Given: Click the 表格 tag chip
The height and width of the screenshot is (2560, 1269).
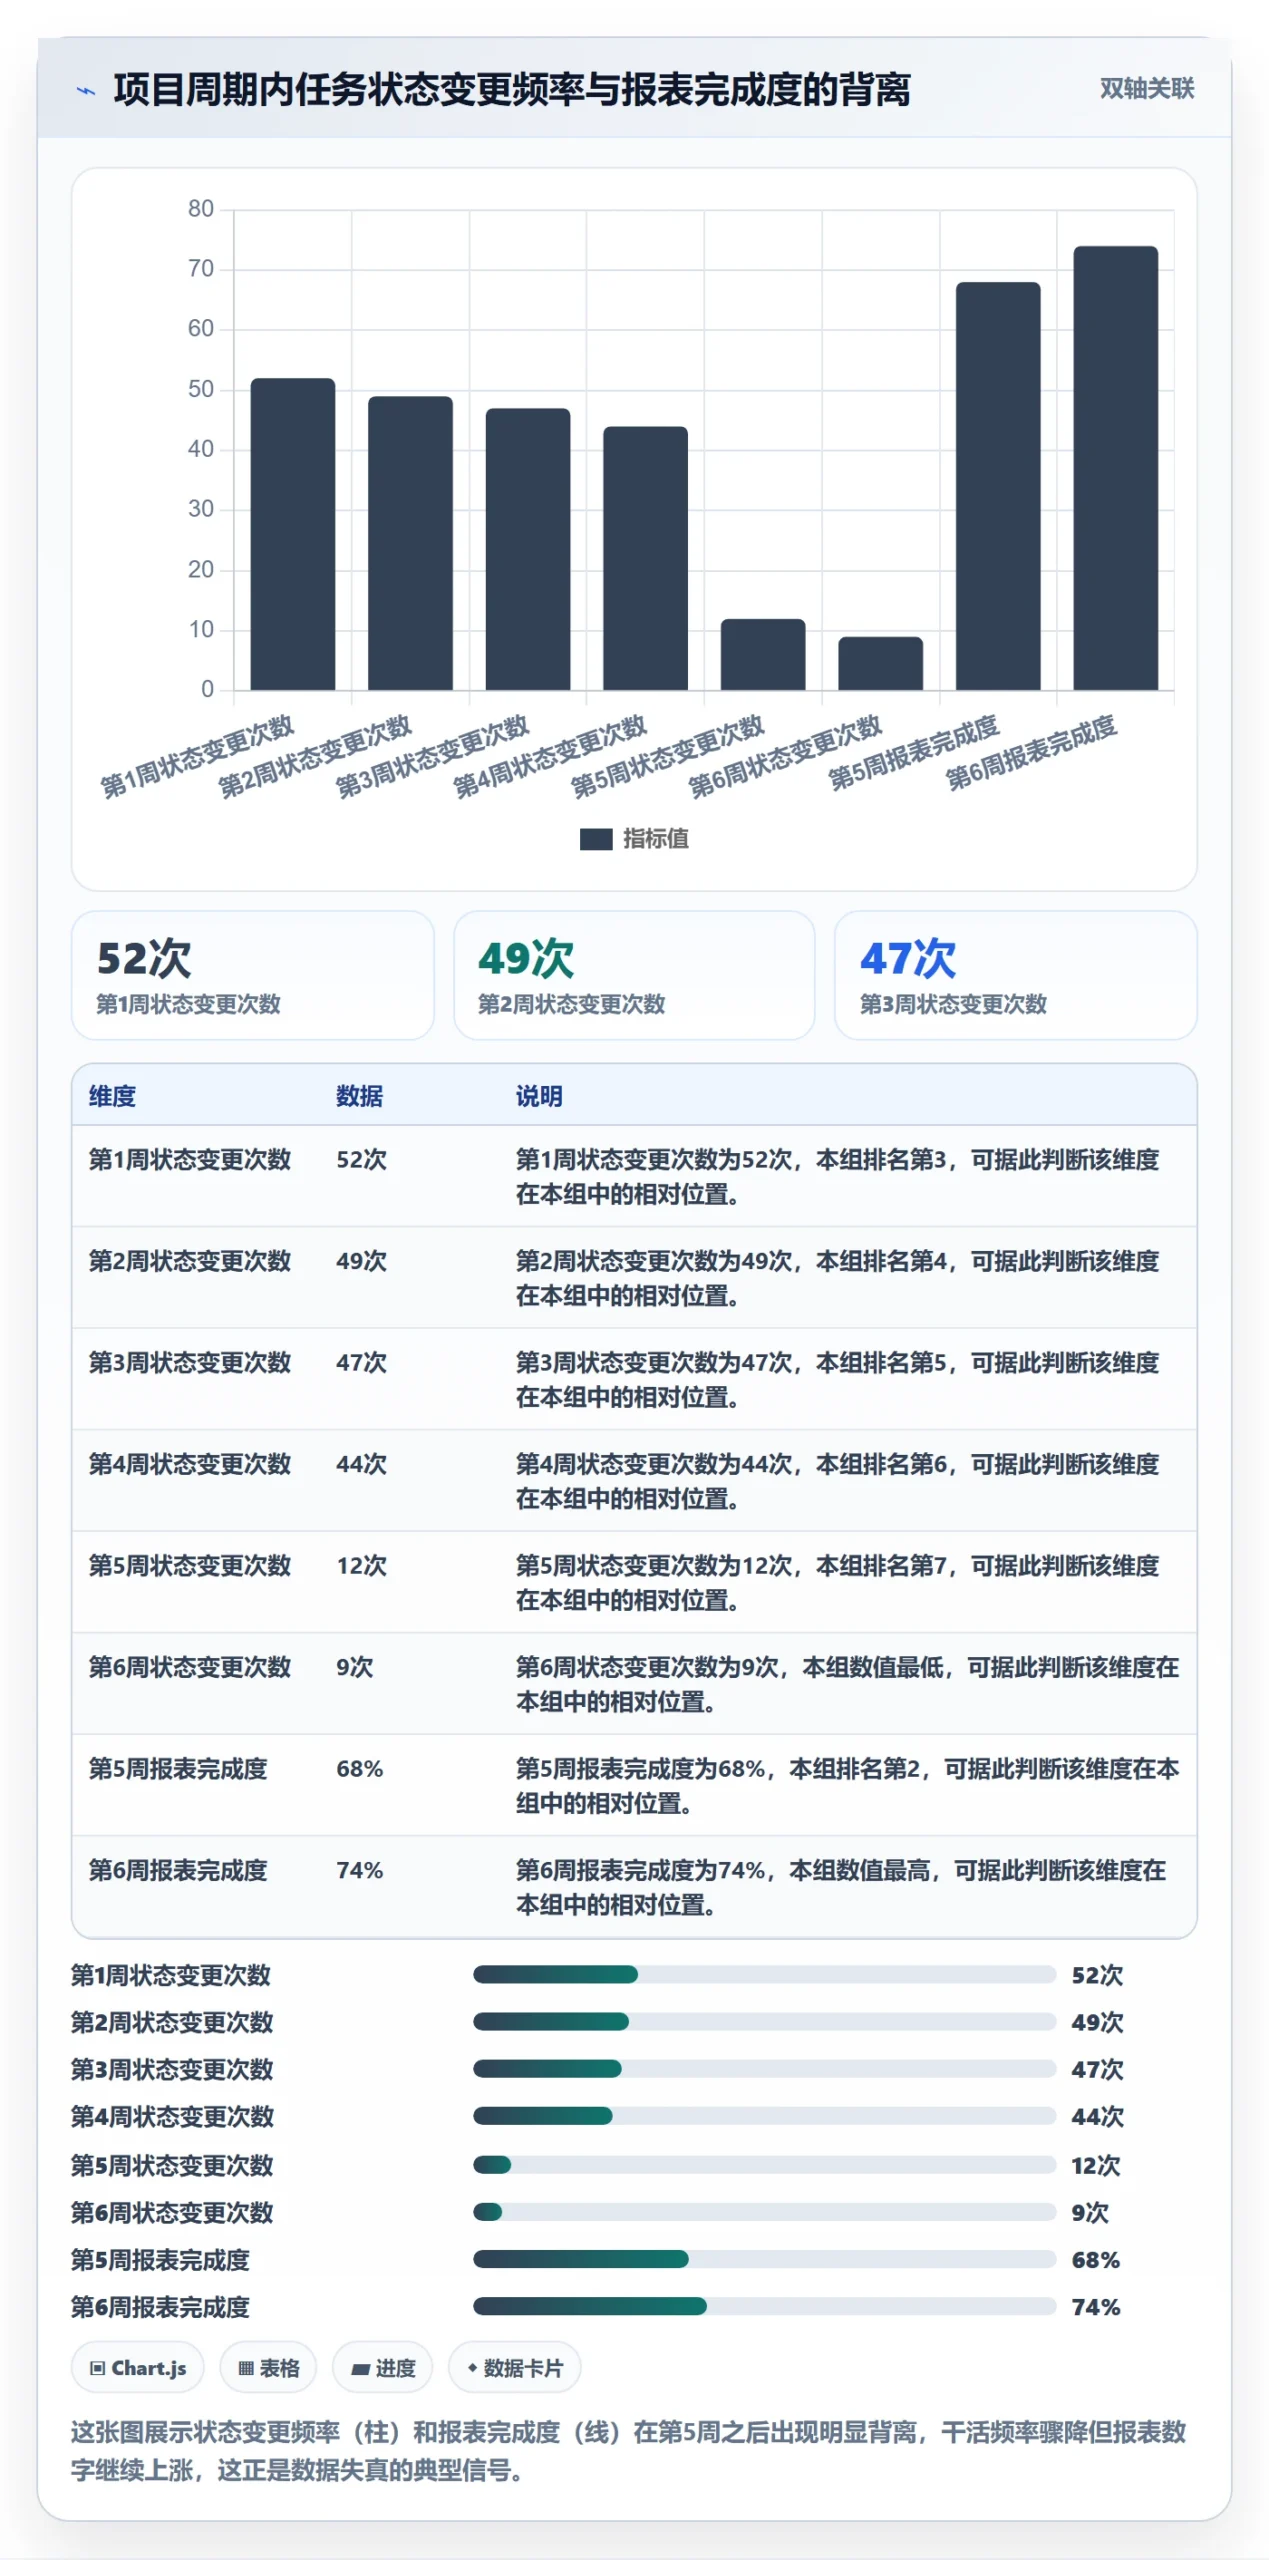Looking at the screenshot, I should pos(268,2368).
